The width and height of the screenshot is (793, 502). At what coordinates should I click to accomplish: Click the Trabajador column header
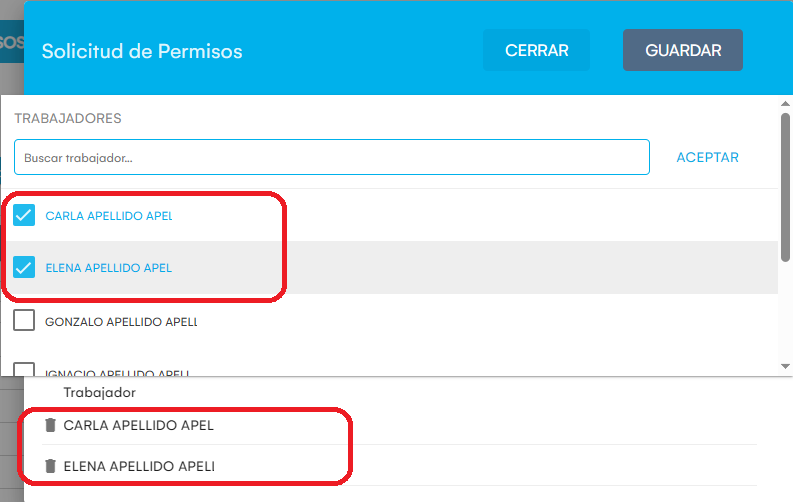coord(99,392)
